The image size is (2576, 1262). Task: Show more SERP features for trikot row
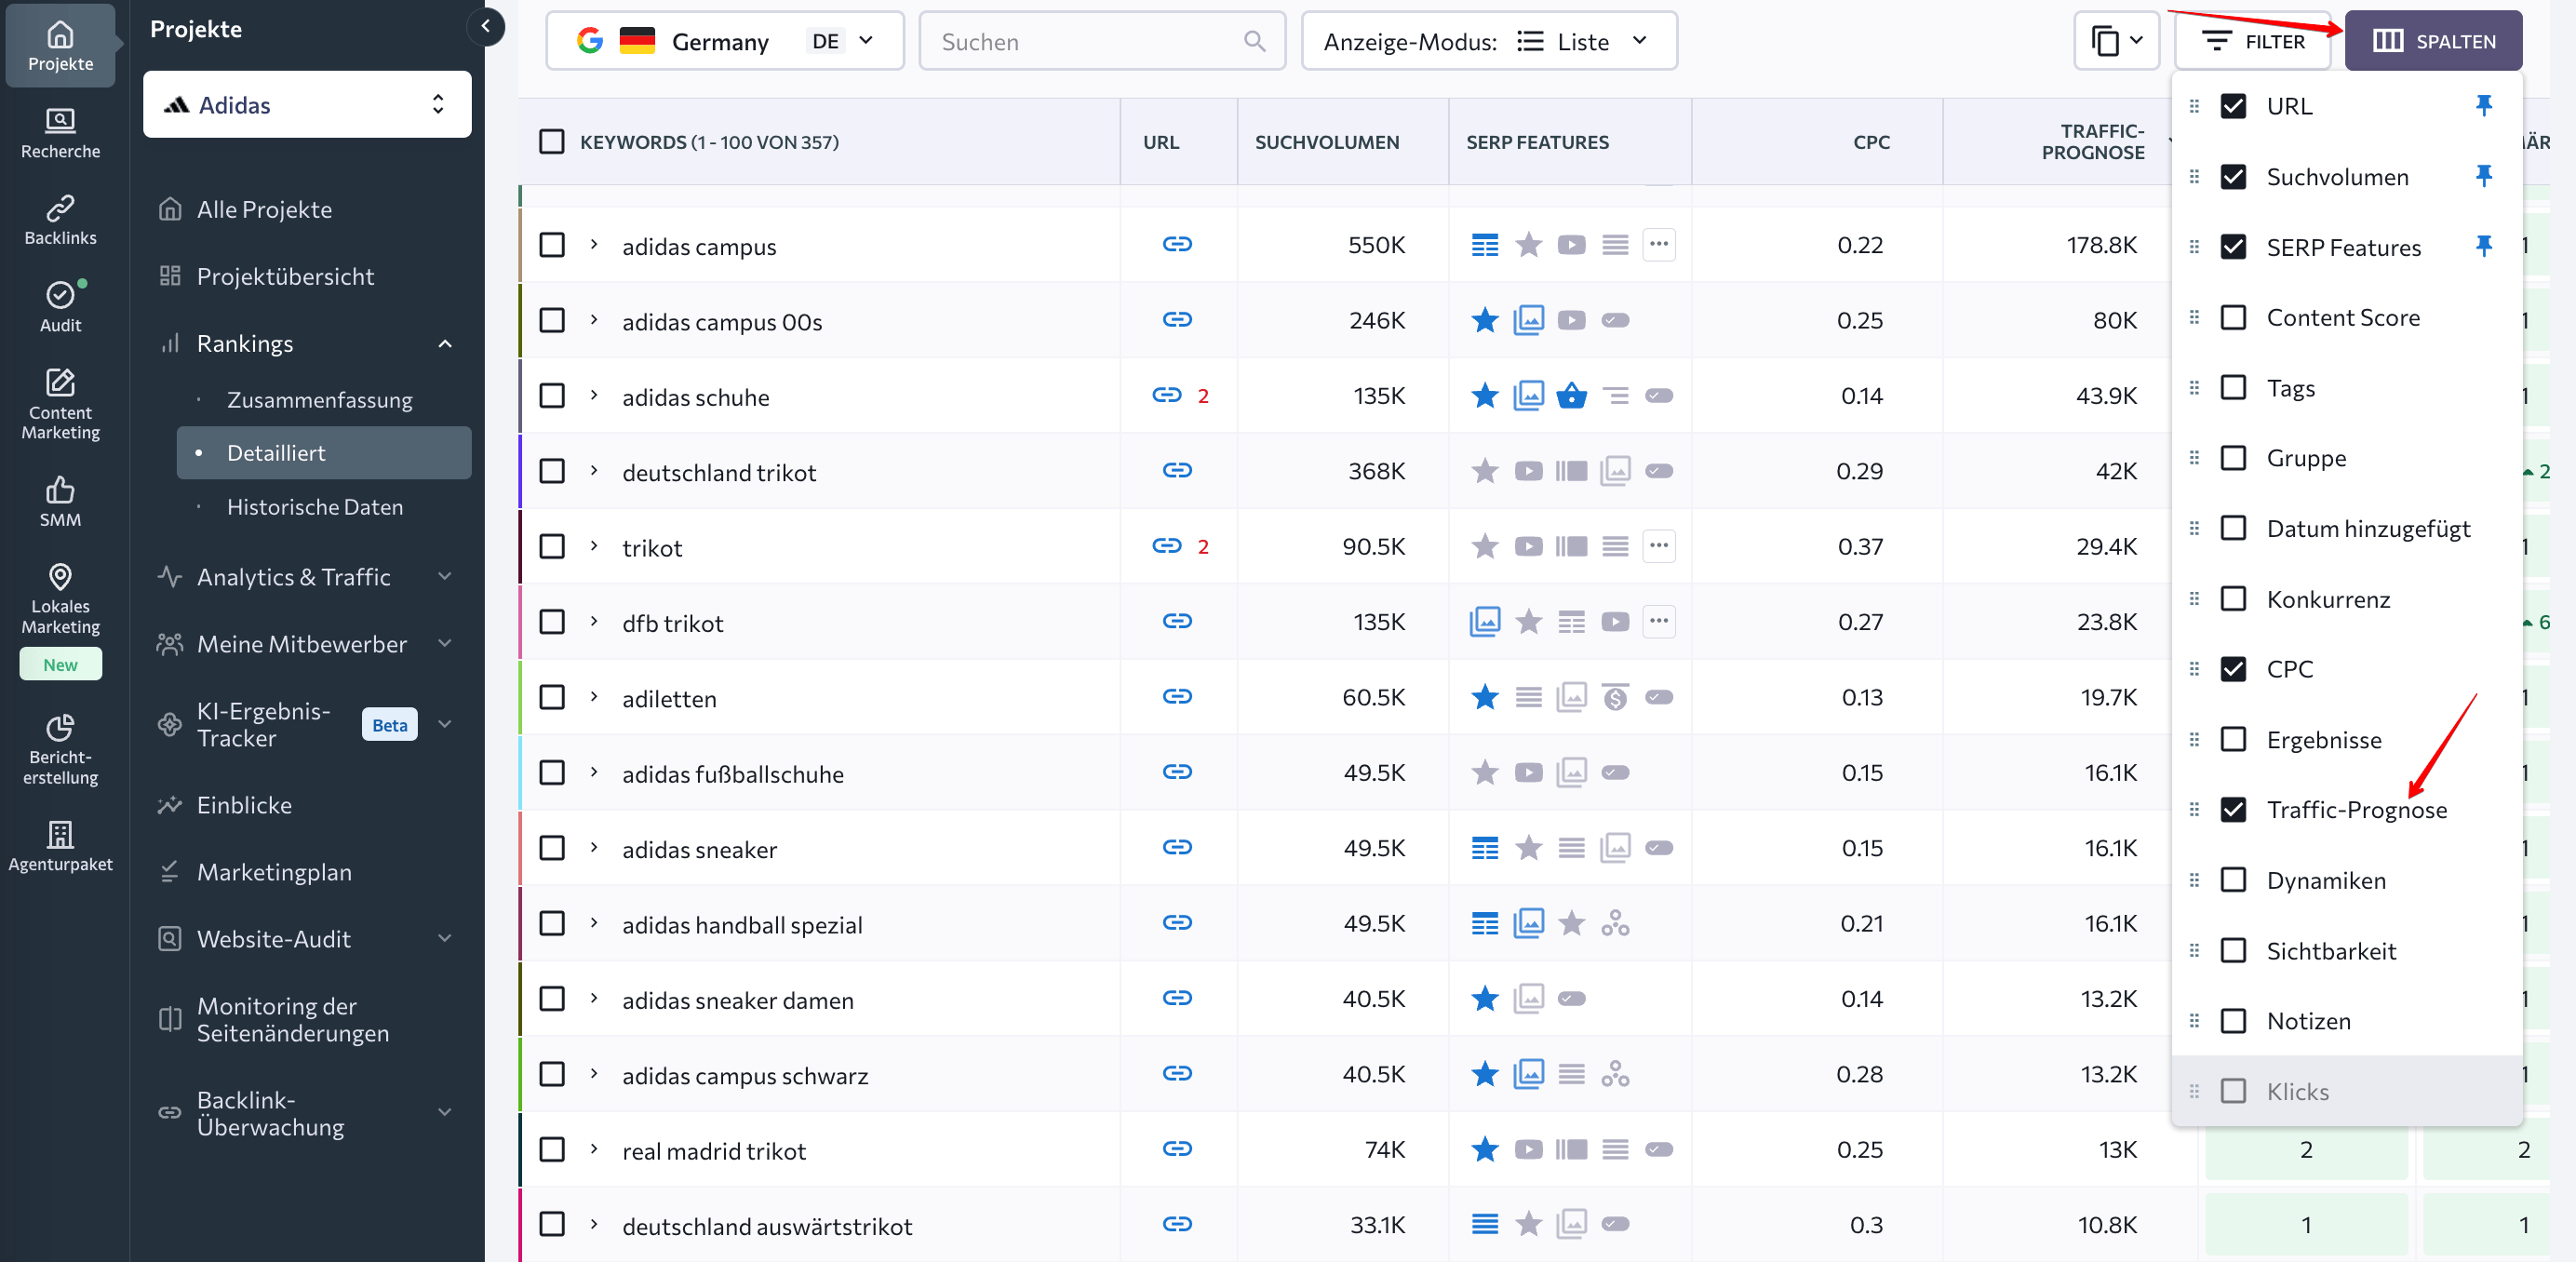click(x=1659, y=546)
